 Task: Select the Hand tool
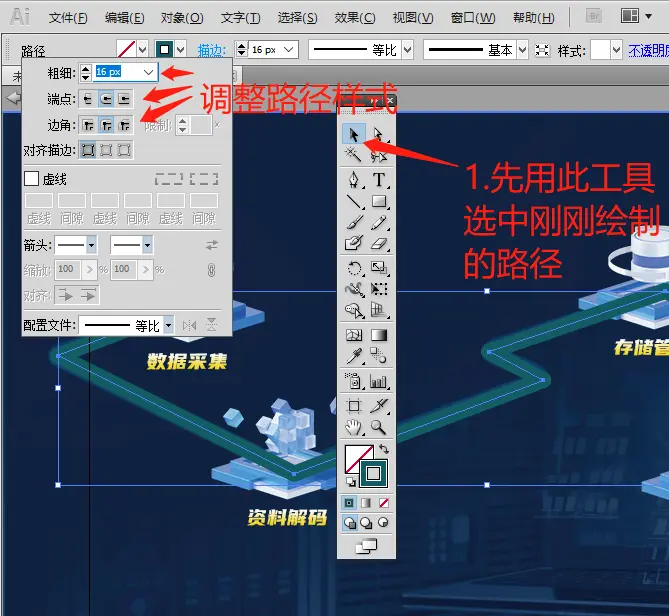[x=354, y=427]
